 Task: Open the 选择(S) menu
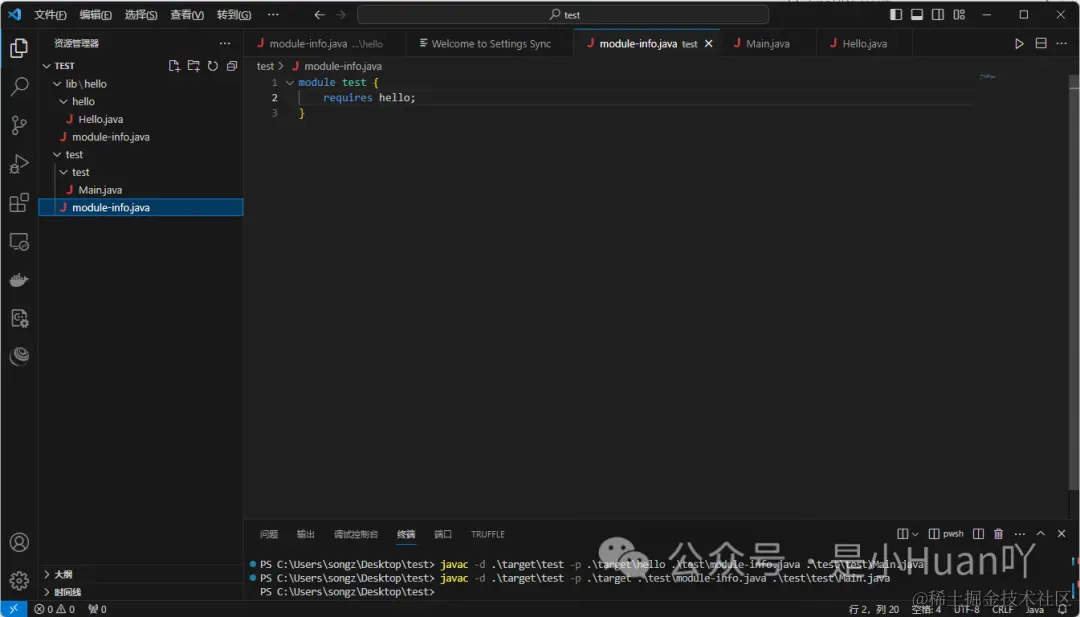141,14
